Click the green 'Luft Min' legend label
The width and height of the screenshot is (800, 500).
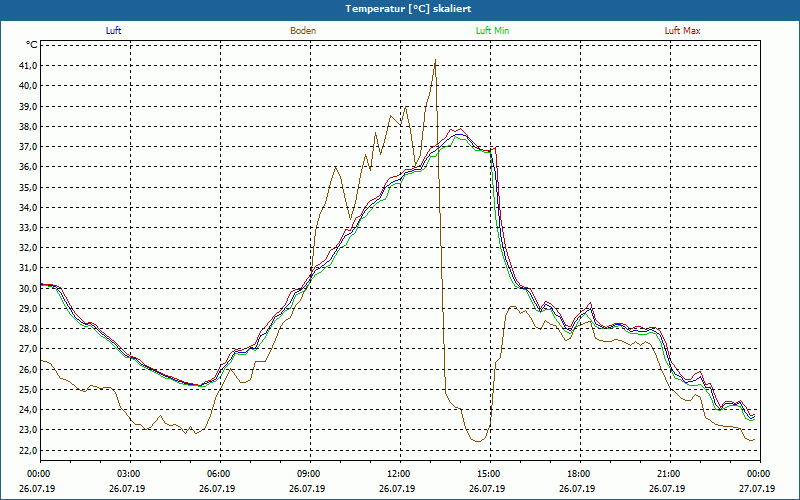click(x=492, y=31)
